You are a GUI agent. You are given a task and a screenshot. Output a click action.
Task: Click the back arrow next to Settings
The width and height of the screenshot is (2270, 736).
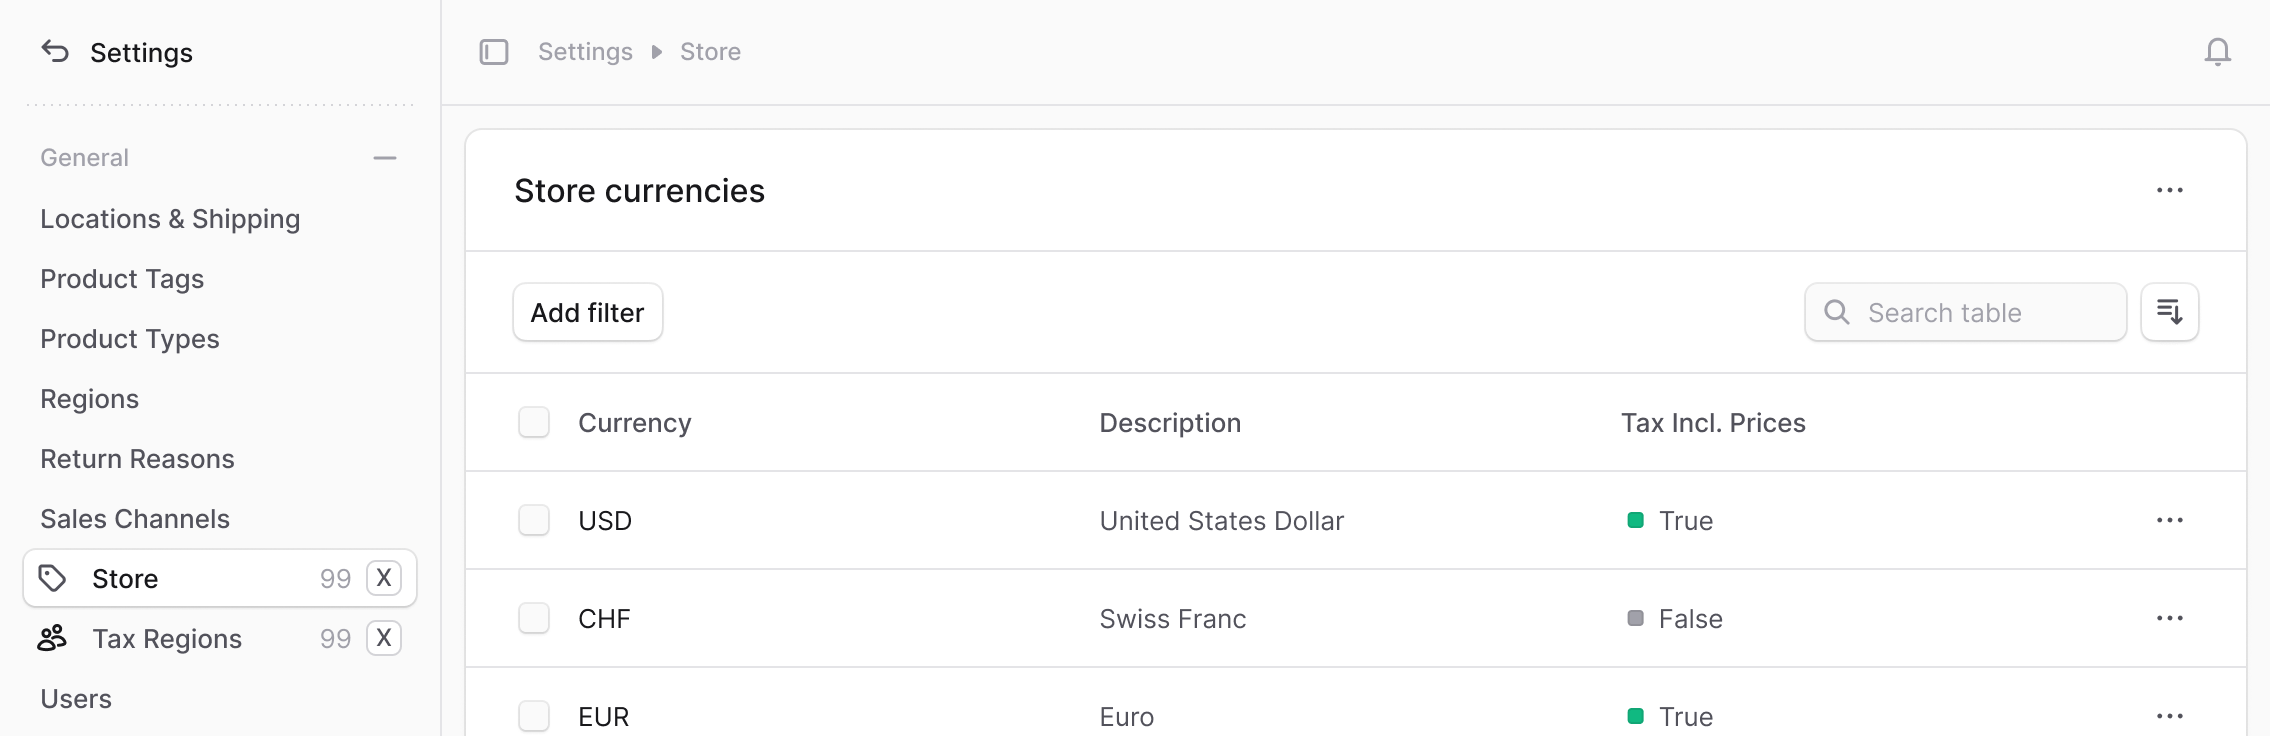pyautogui.click(x=55, y=51)
